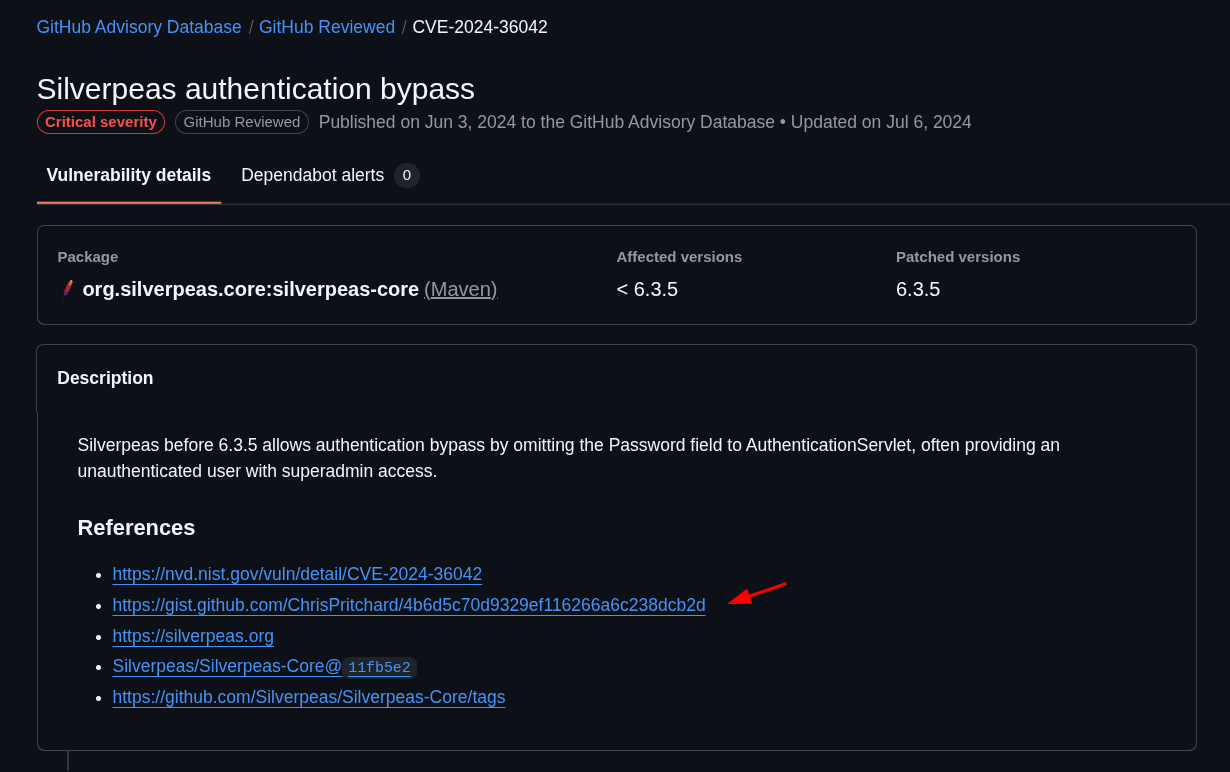Viewport: 1230px width, 772px height.
Task: Click the Dependabot alerts counter badge
Action: tap(406, 175)
